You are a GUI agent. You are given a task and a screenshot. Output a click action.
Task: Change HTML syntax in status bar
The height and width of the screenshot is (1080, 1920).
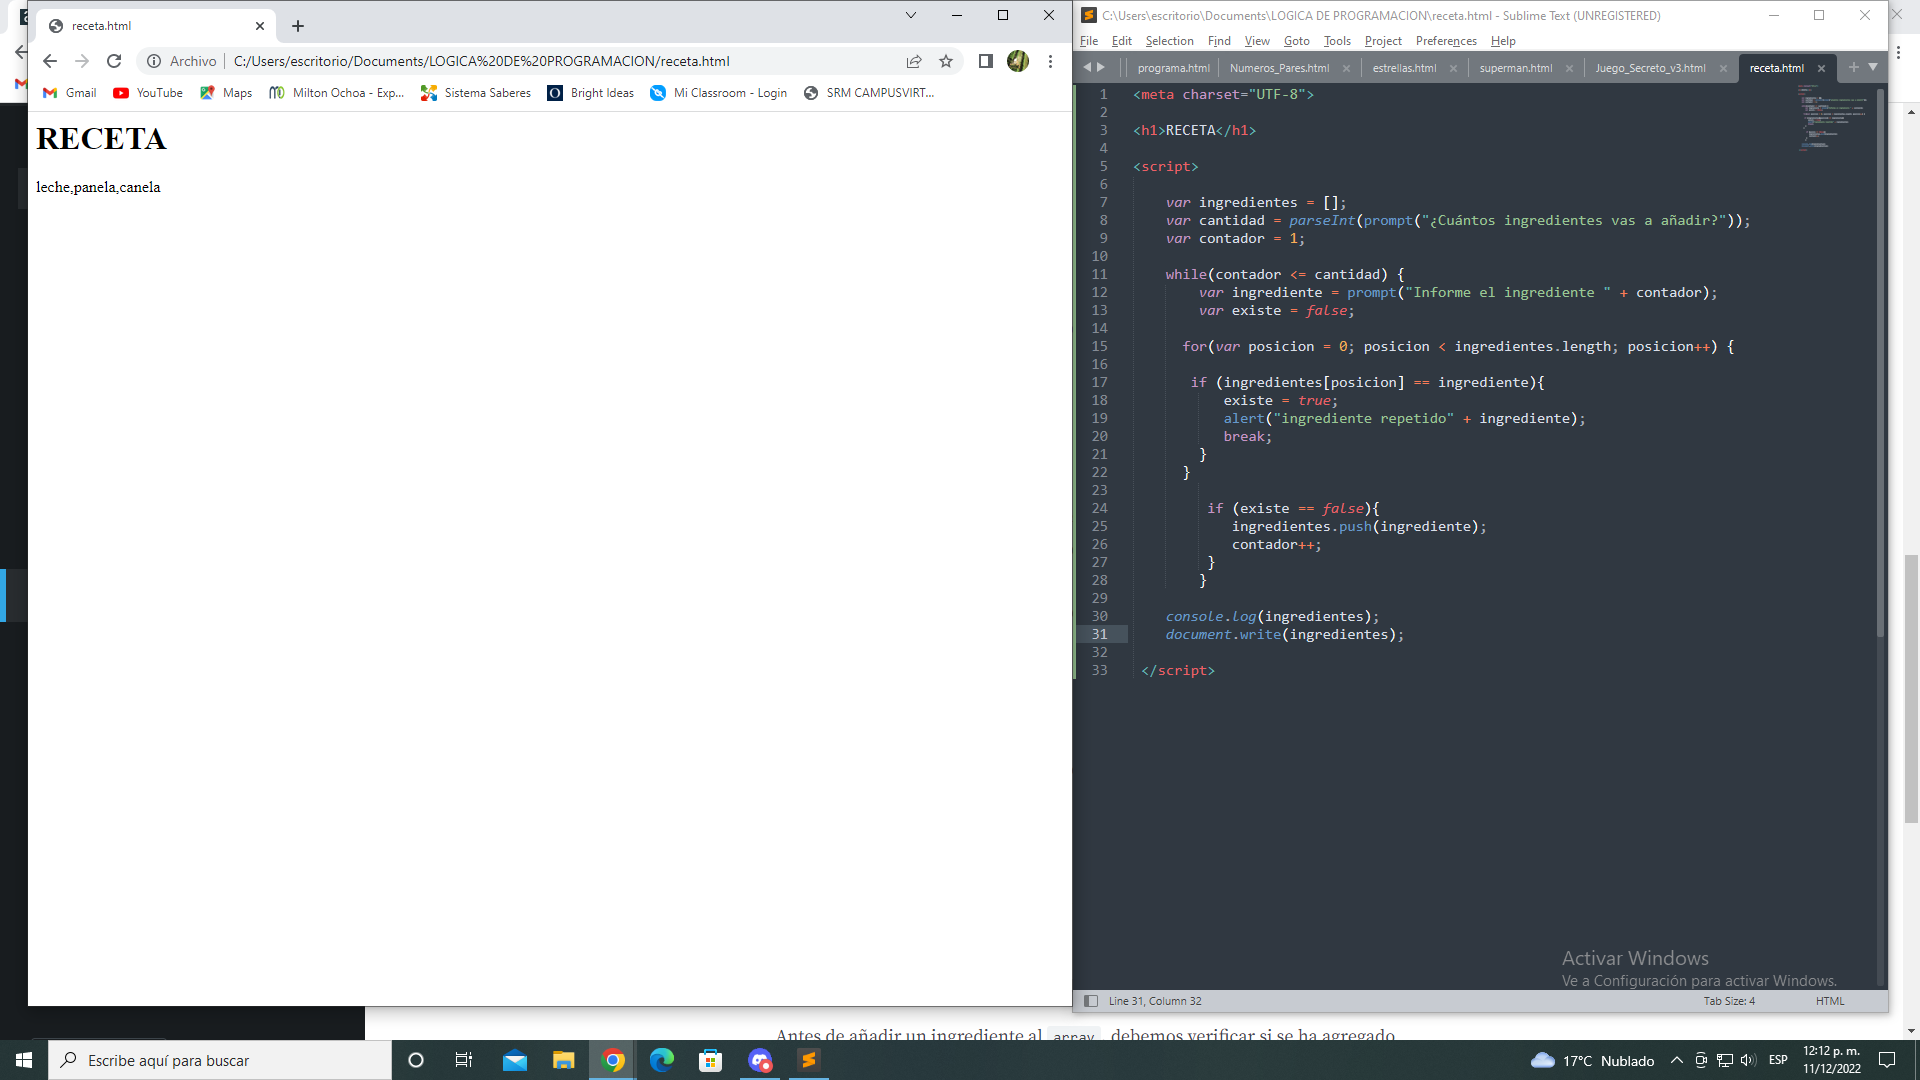1830,1001
